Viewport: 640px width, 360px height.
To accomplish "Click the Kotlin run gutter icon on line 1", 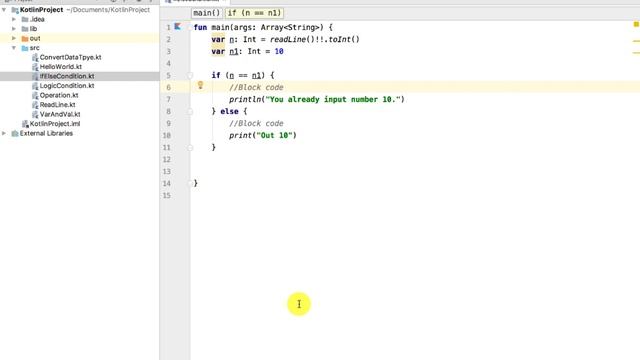I will point(178,27).
